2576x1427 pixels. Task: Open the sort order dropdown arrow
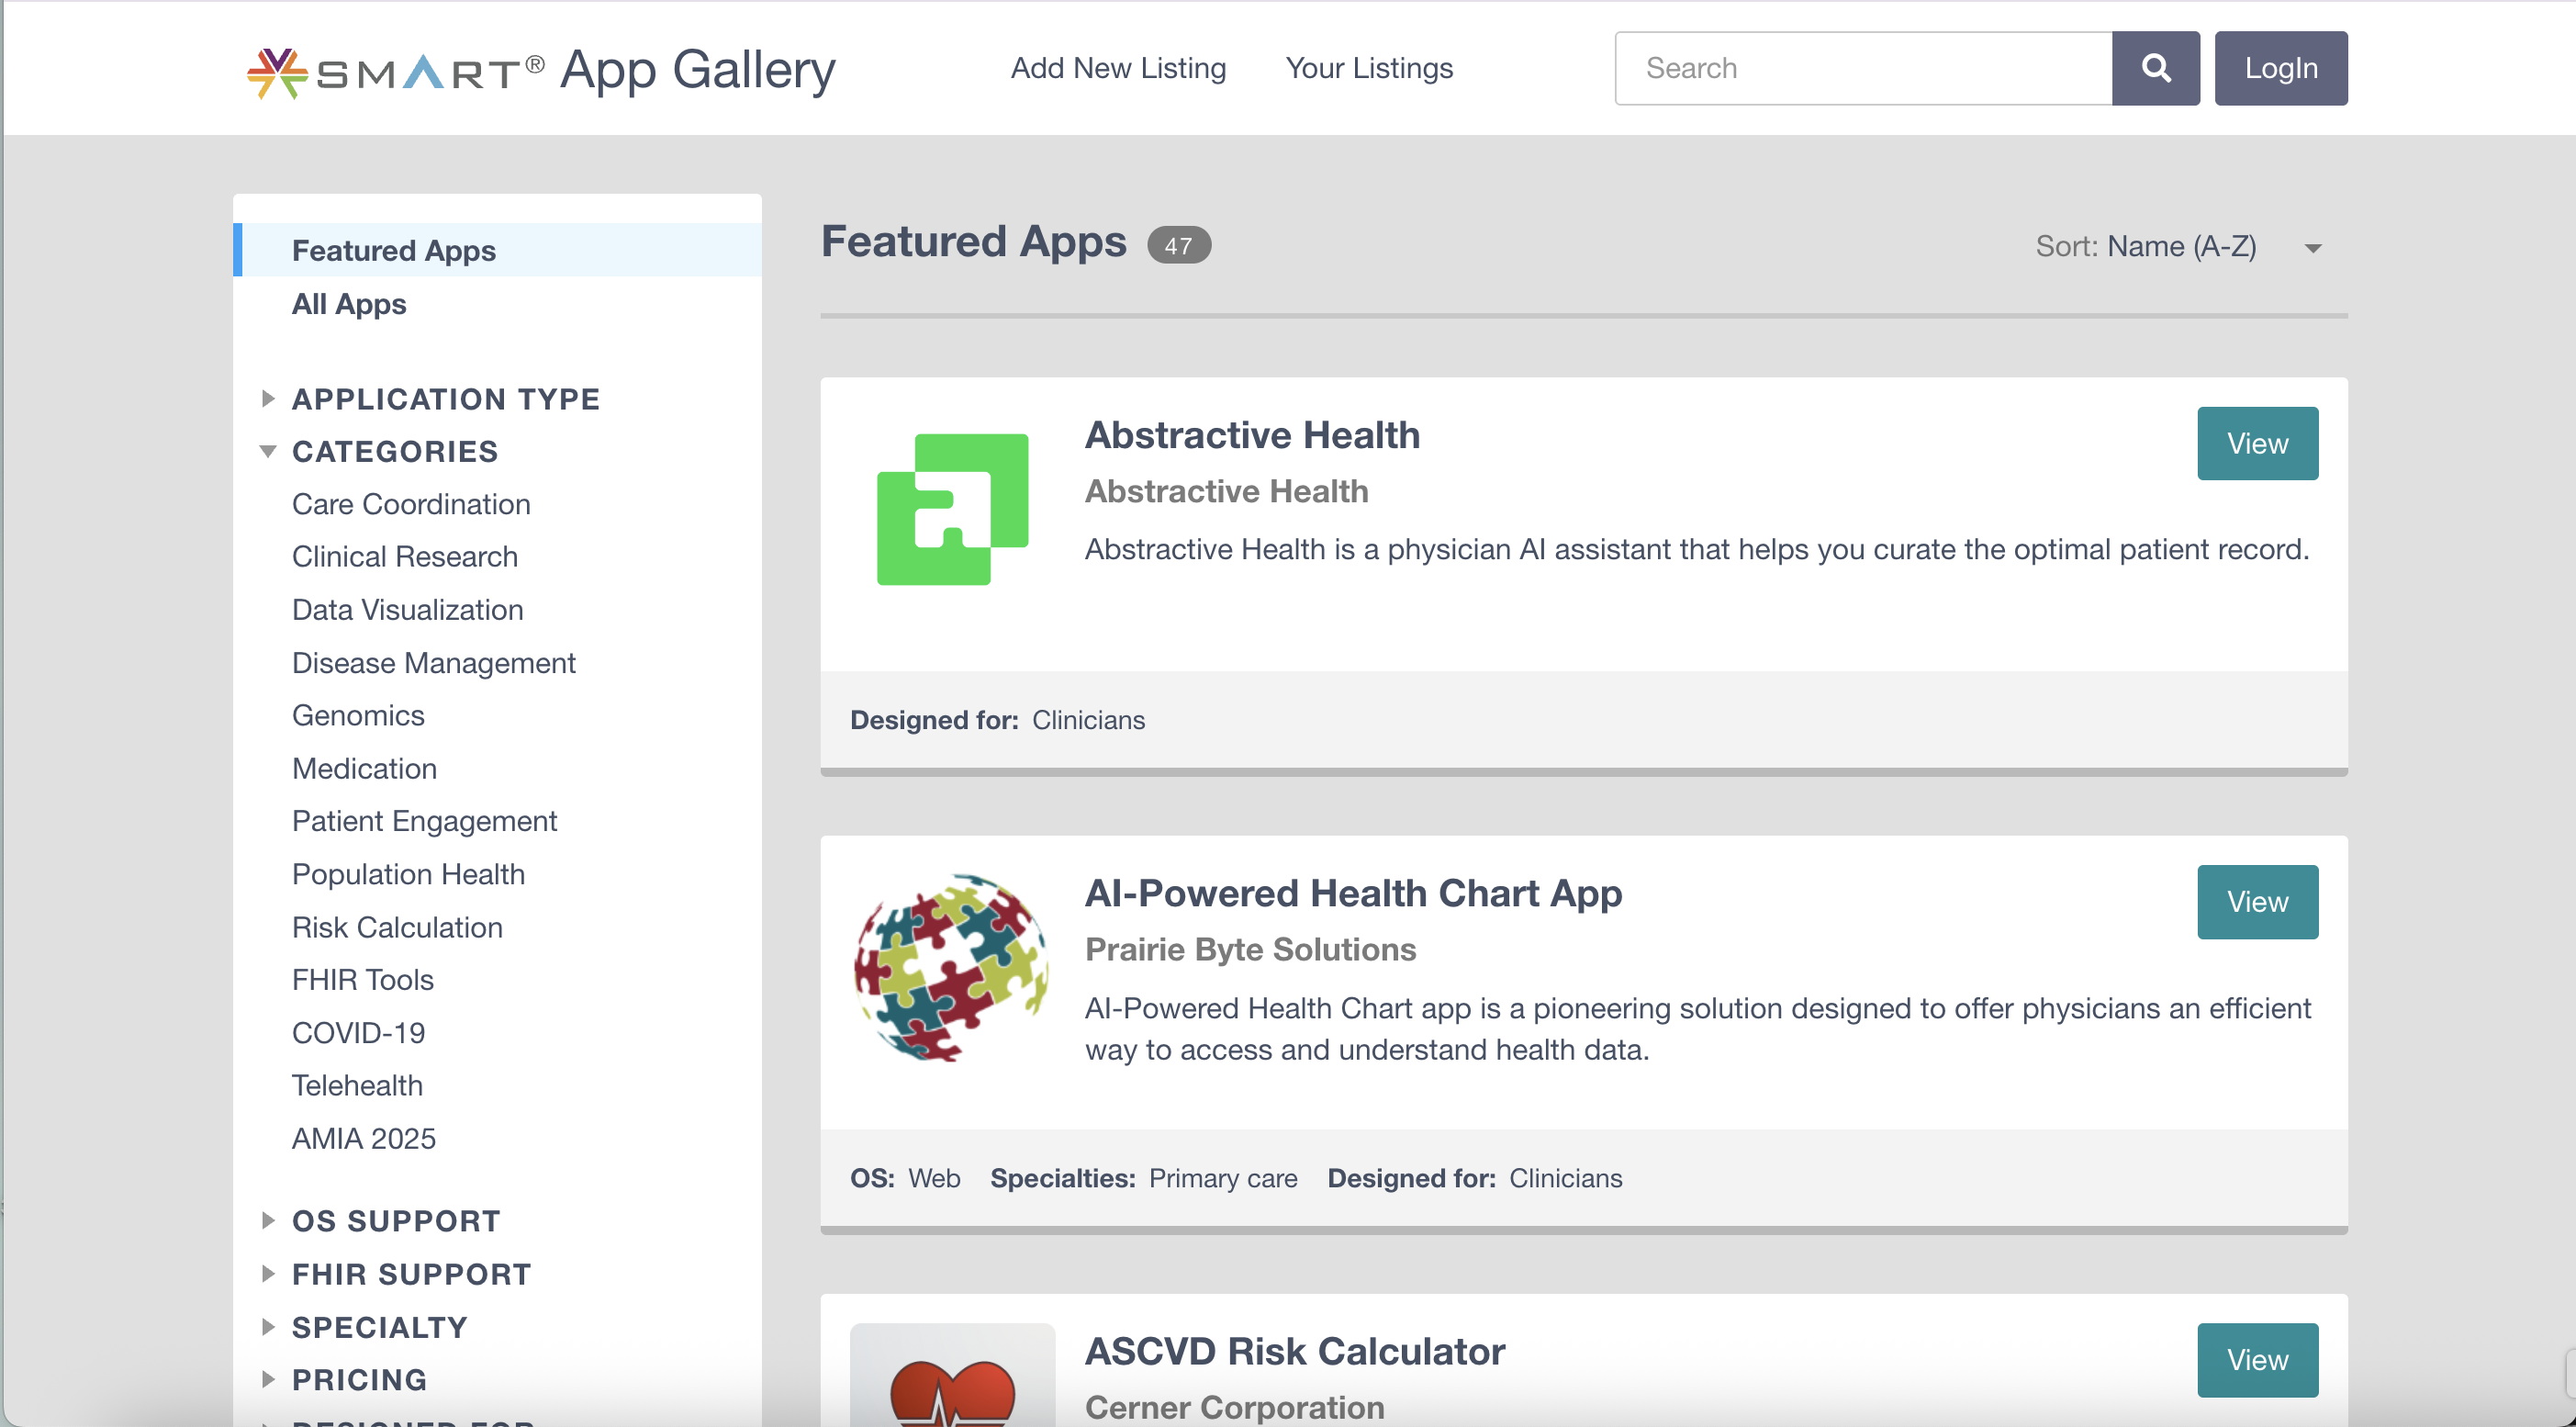tap(2312, 248)
